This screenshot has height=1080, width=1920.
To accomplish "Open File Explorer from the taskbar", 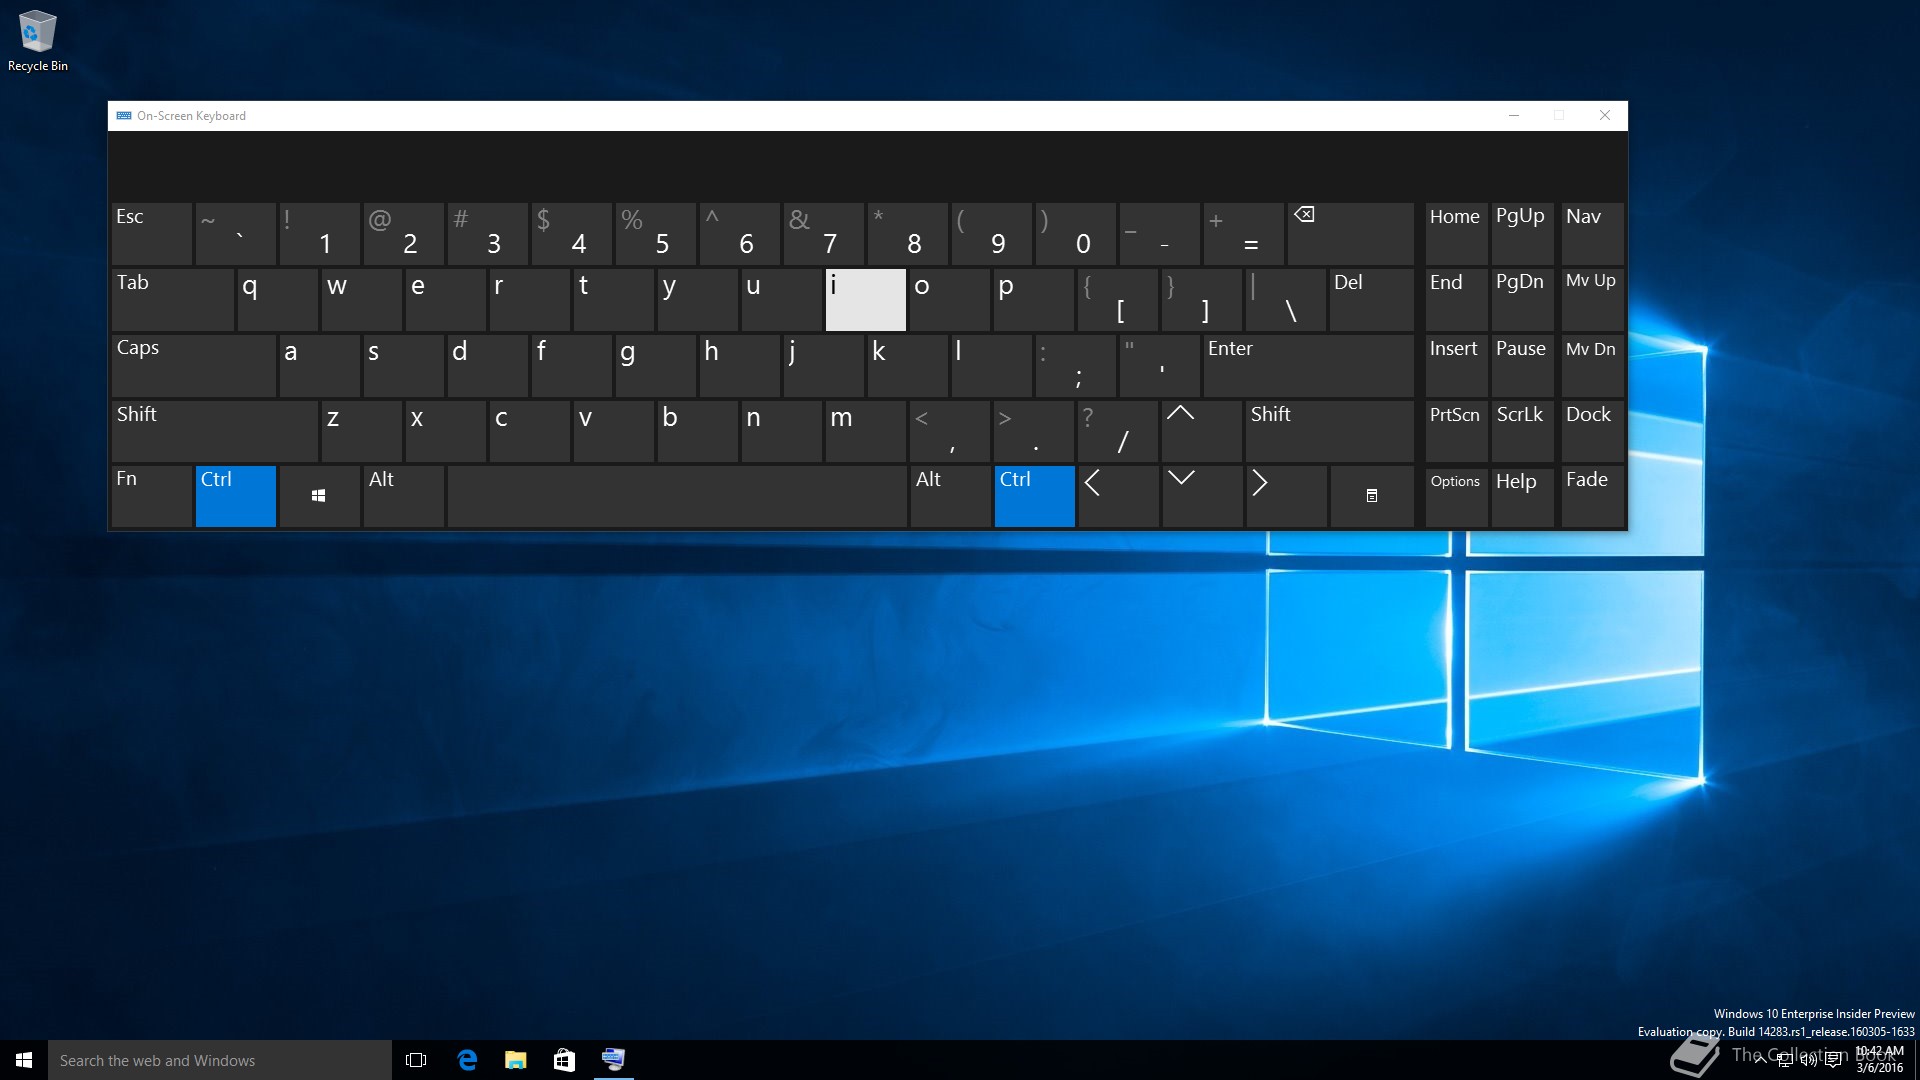I will coord(515,1060).
